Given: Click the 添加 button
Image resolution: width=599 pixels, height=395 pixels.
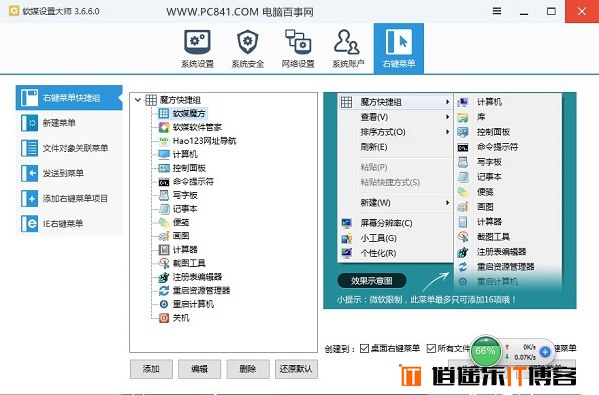Looking at the screenshot, I should [x=151, y=369].
